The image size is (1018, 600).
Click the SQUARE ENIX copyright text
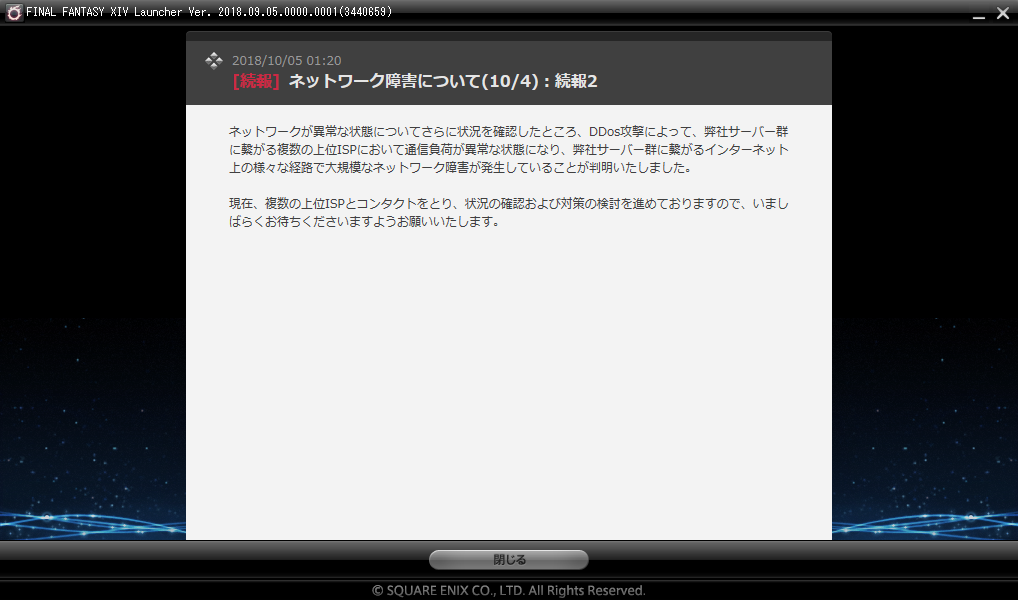click(508, 590)
